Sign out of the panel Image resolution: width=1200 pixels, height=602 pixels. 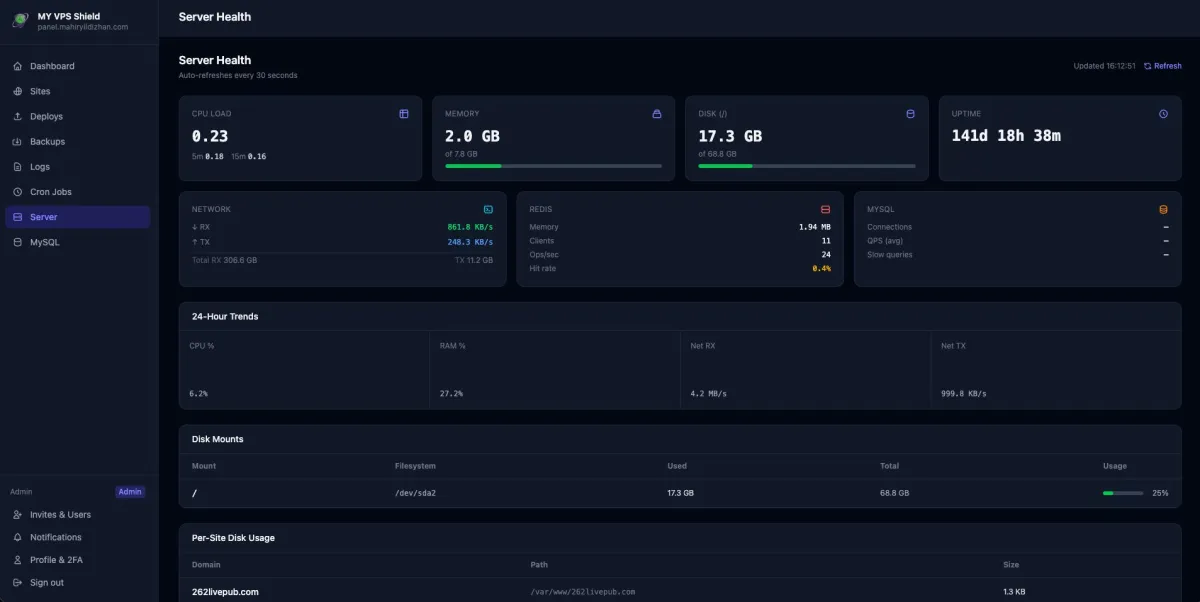(78, 583)
